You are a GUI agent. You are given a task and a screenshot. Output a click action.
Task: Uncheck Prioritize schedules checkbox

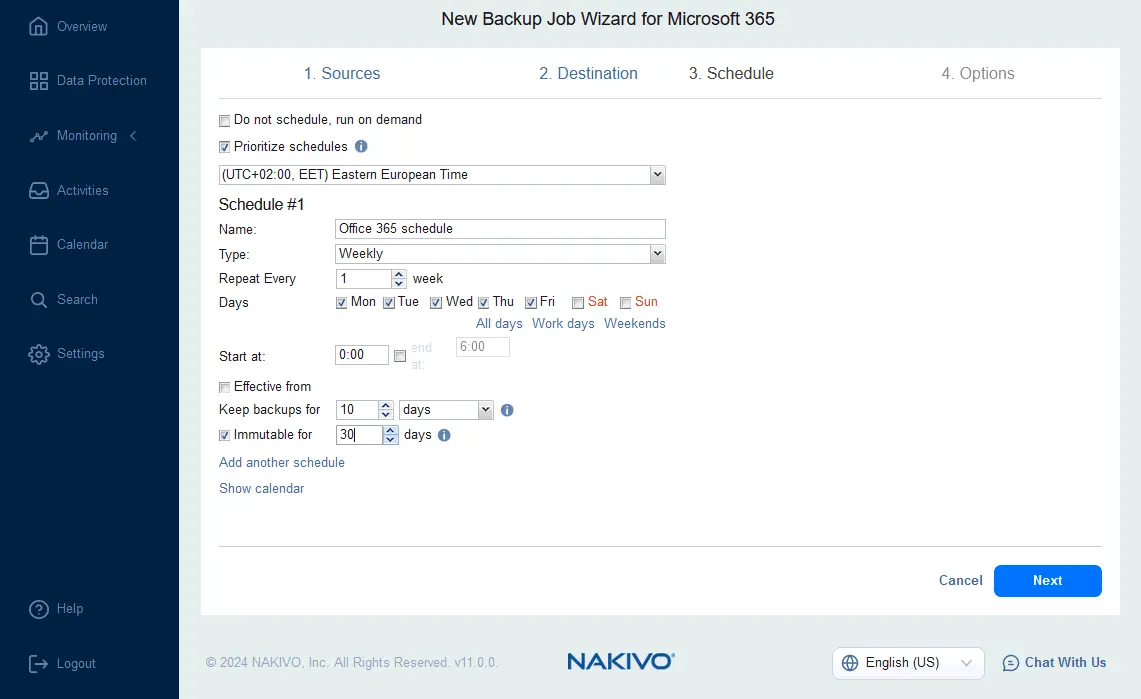pos(224,148)
